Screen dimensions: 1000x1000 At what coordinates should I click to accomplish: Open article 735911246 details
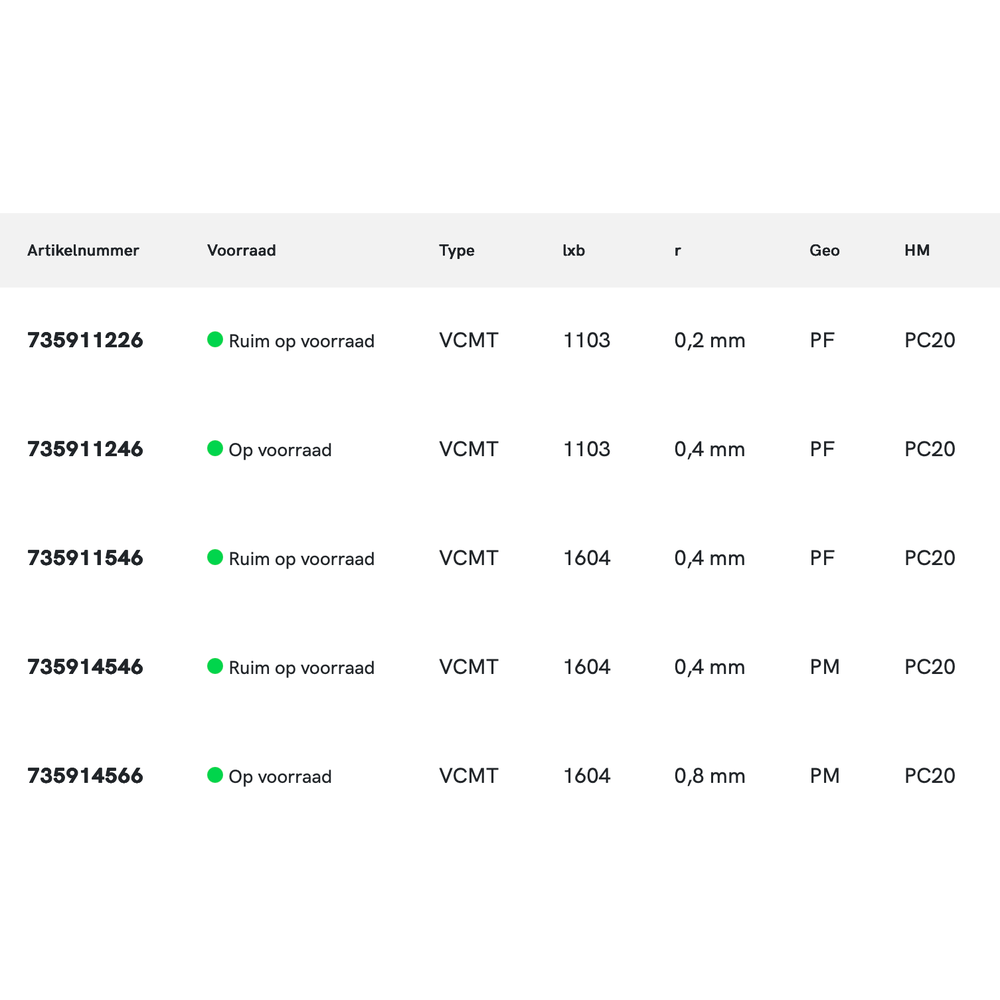point(85,449)
